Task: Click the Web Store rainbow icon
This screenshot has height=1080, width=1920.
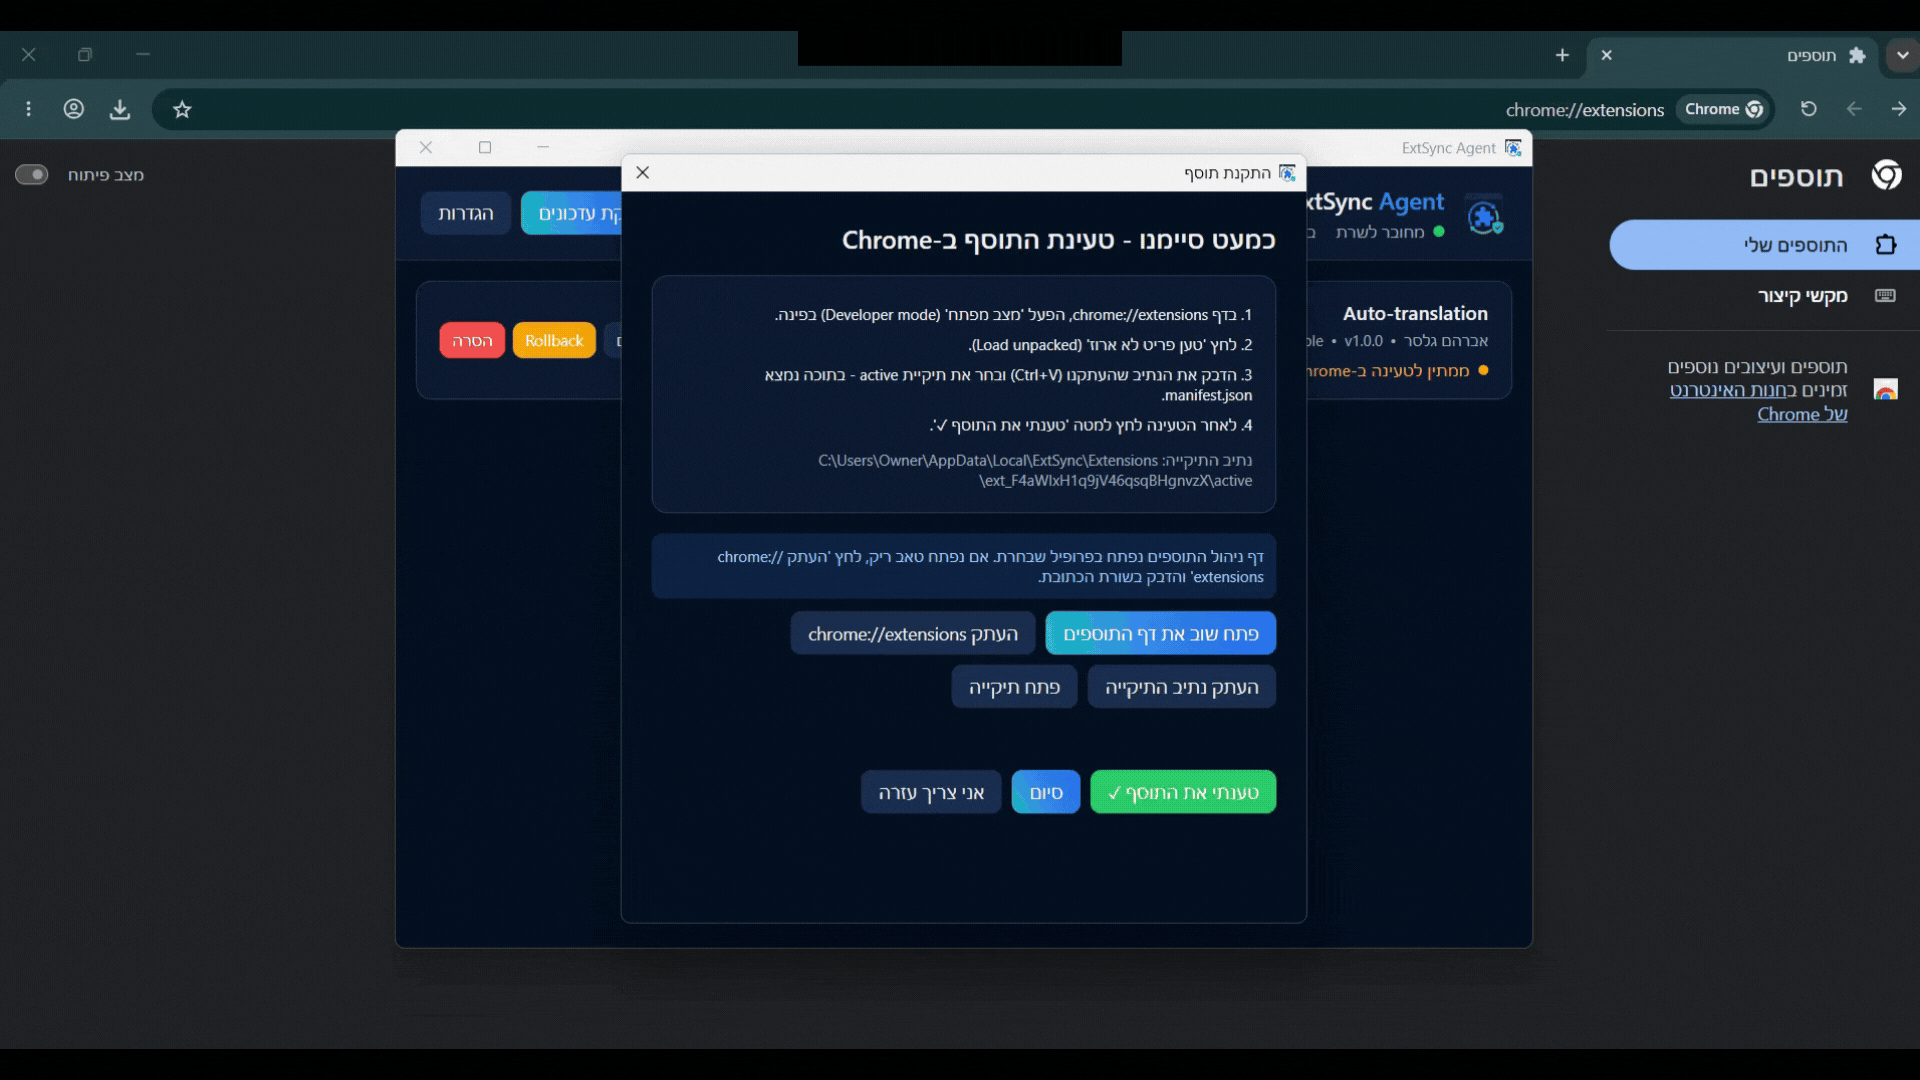Action: pos(1885,390)
